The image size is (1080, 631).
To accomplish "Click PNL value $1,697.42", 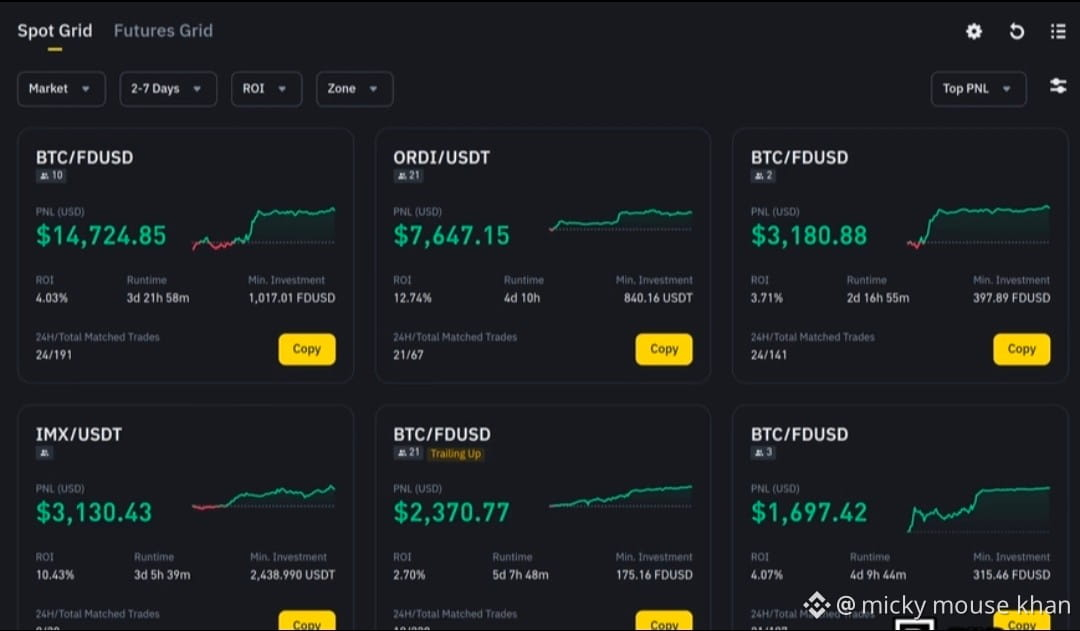I will click(x=809, y=513).
